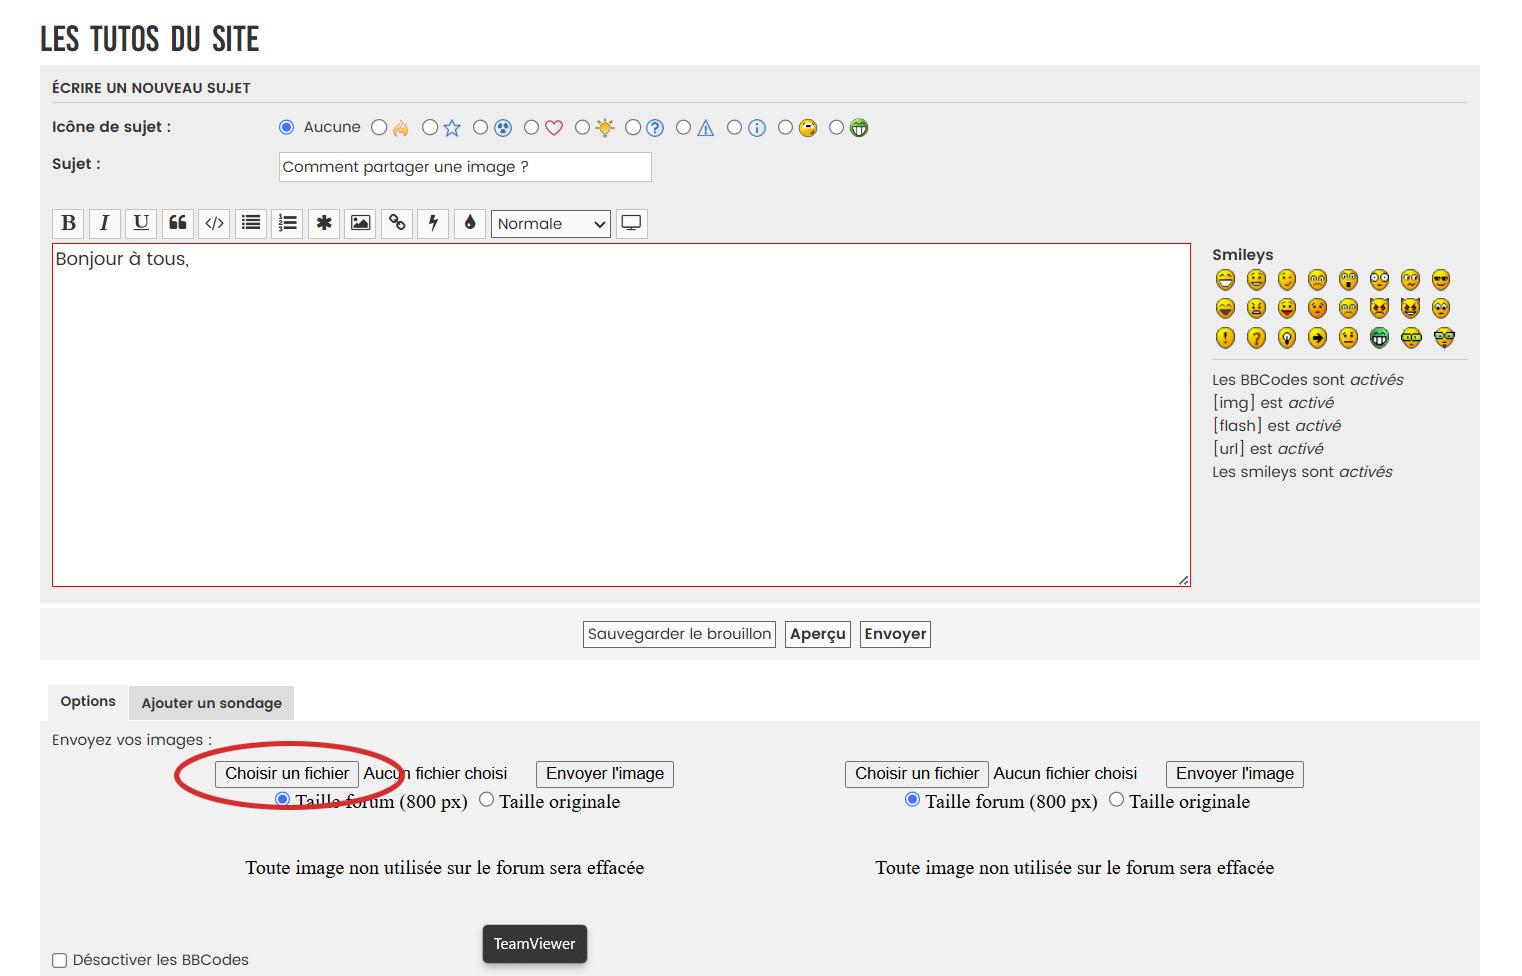
Task: Click into the 'Sujet' text field
Action: [465, 167]
